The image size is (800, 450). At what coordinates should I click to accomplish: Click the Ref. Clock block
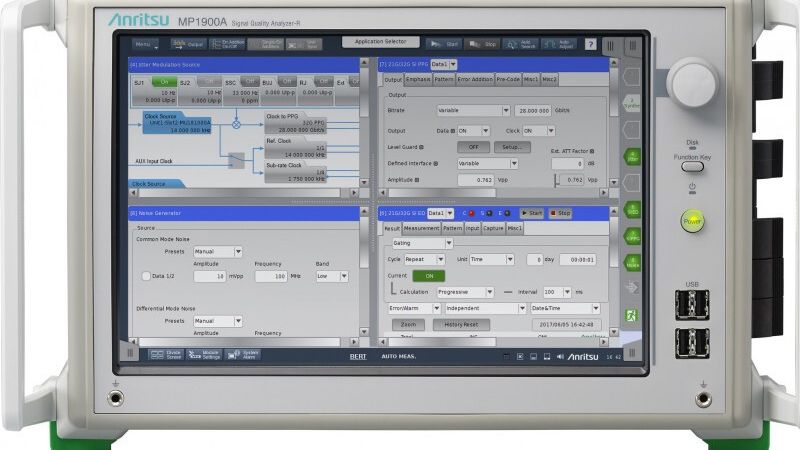[x=295, y=147]
